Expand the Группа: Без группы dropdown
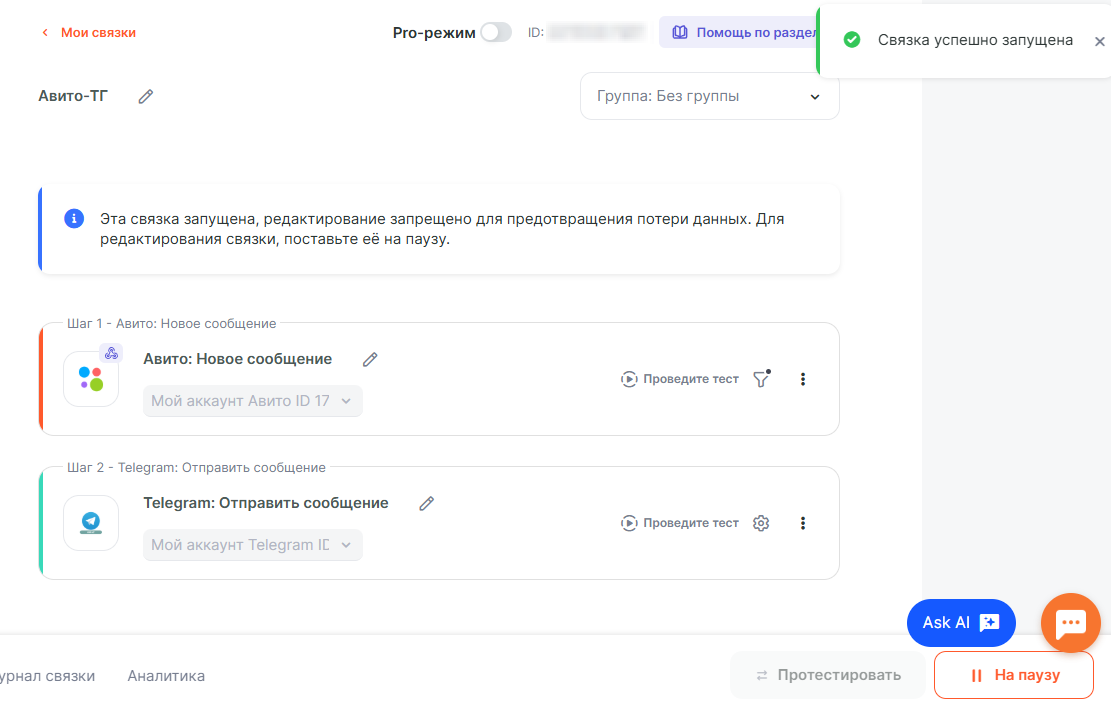 point(709,97)
